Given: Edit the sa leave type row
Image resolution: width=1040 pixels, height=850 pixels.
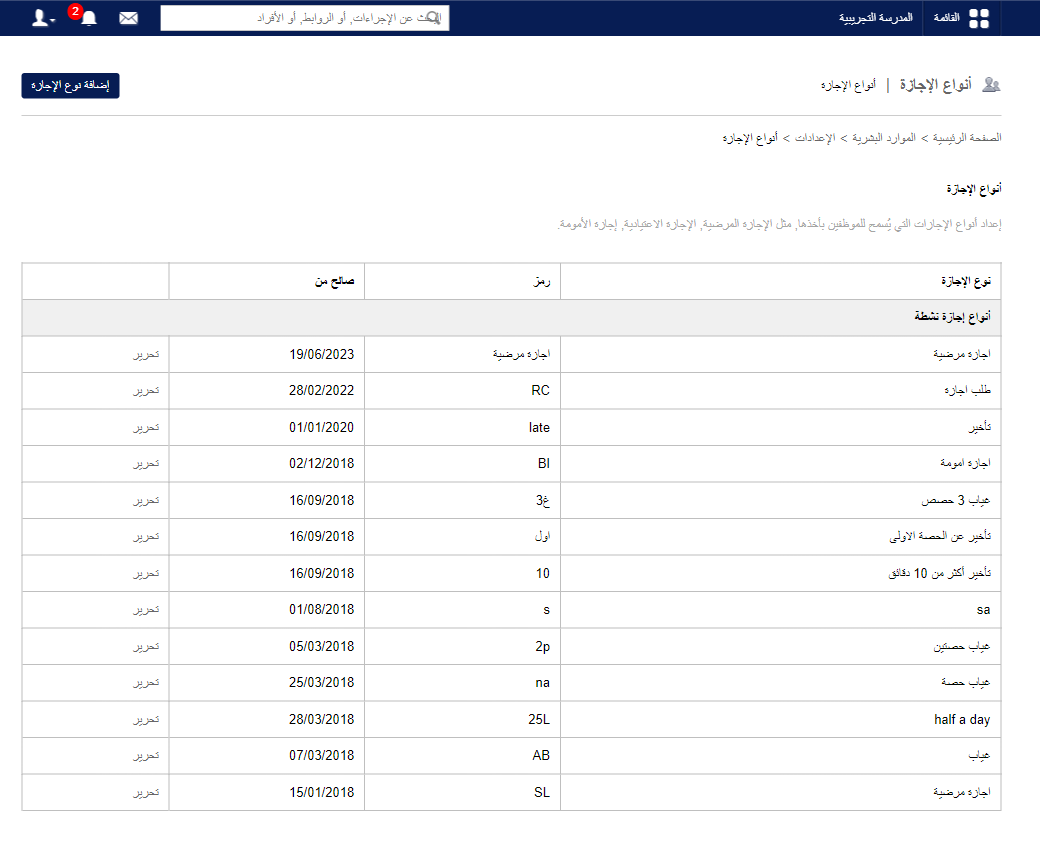Looking at the screenshot, I should pyautogui.click(x=146, y=609).
